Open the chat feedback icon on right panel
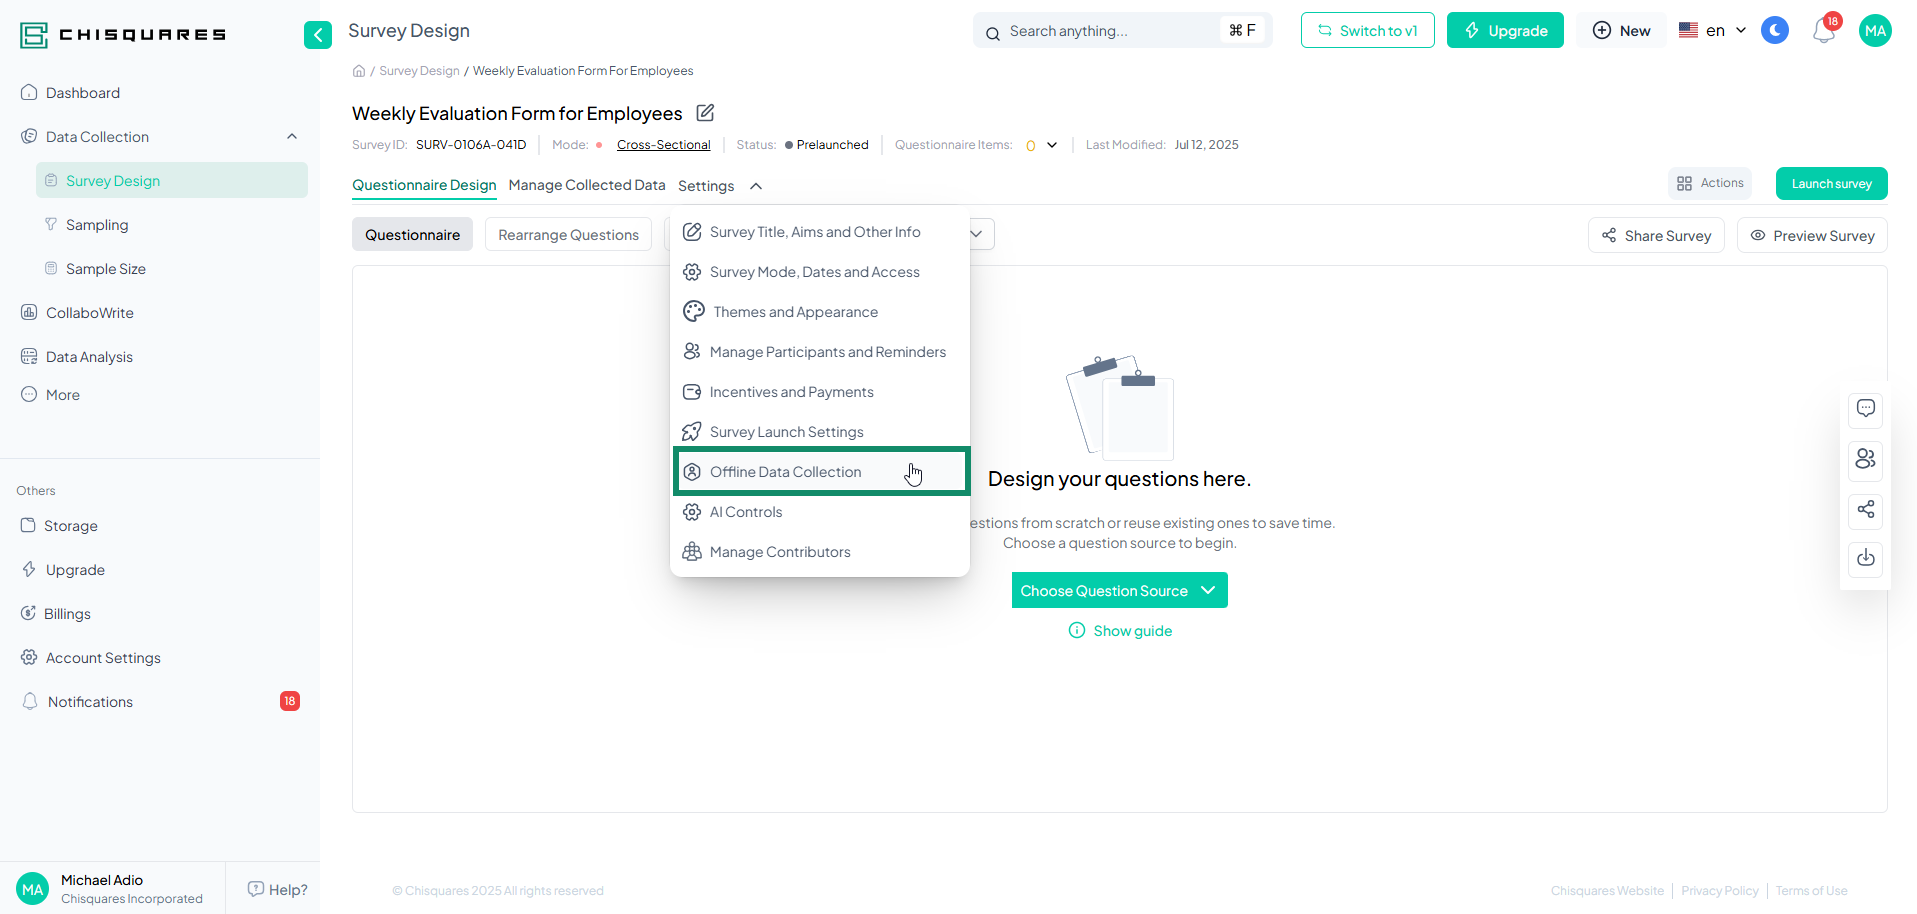 point(1865,409)
